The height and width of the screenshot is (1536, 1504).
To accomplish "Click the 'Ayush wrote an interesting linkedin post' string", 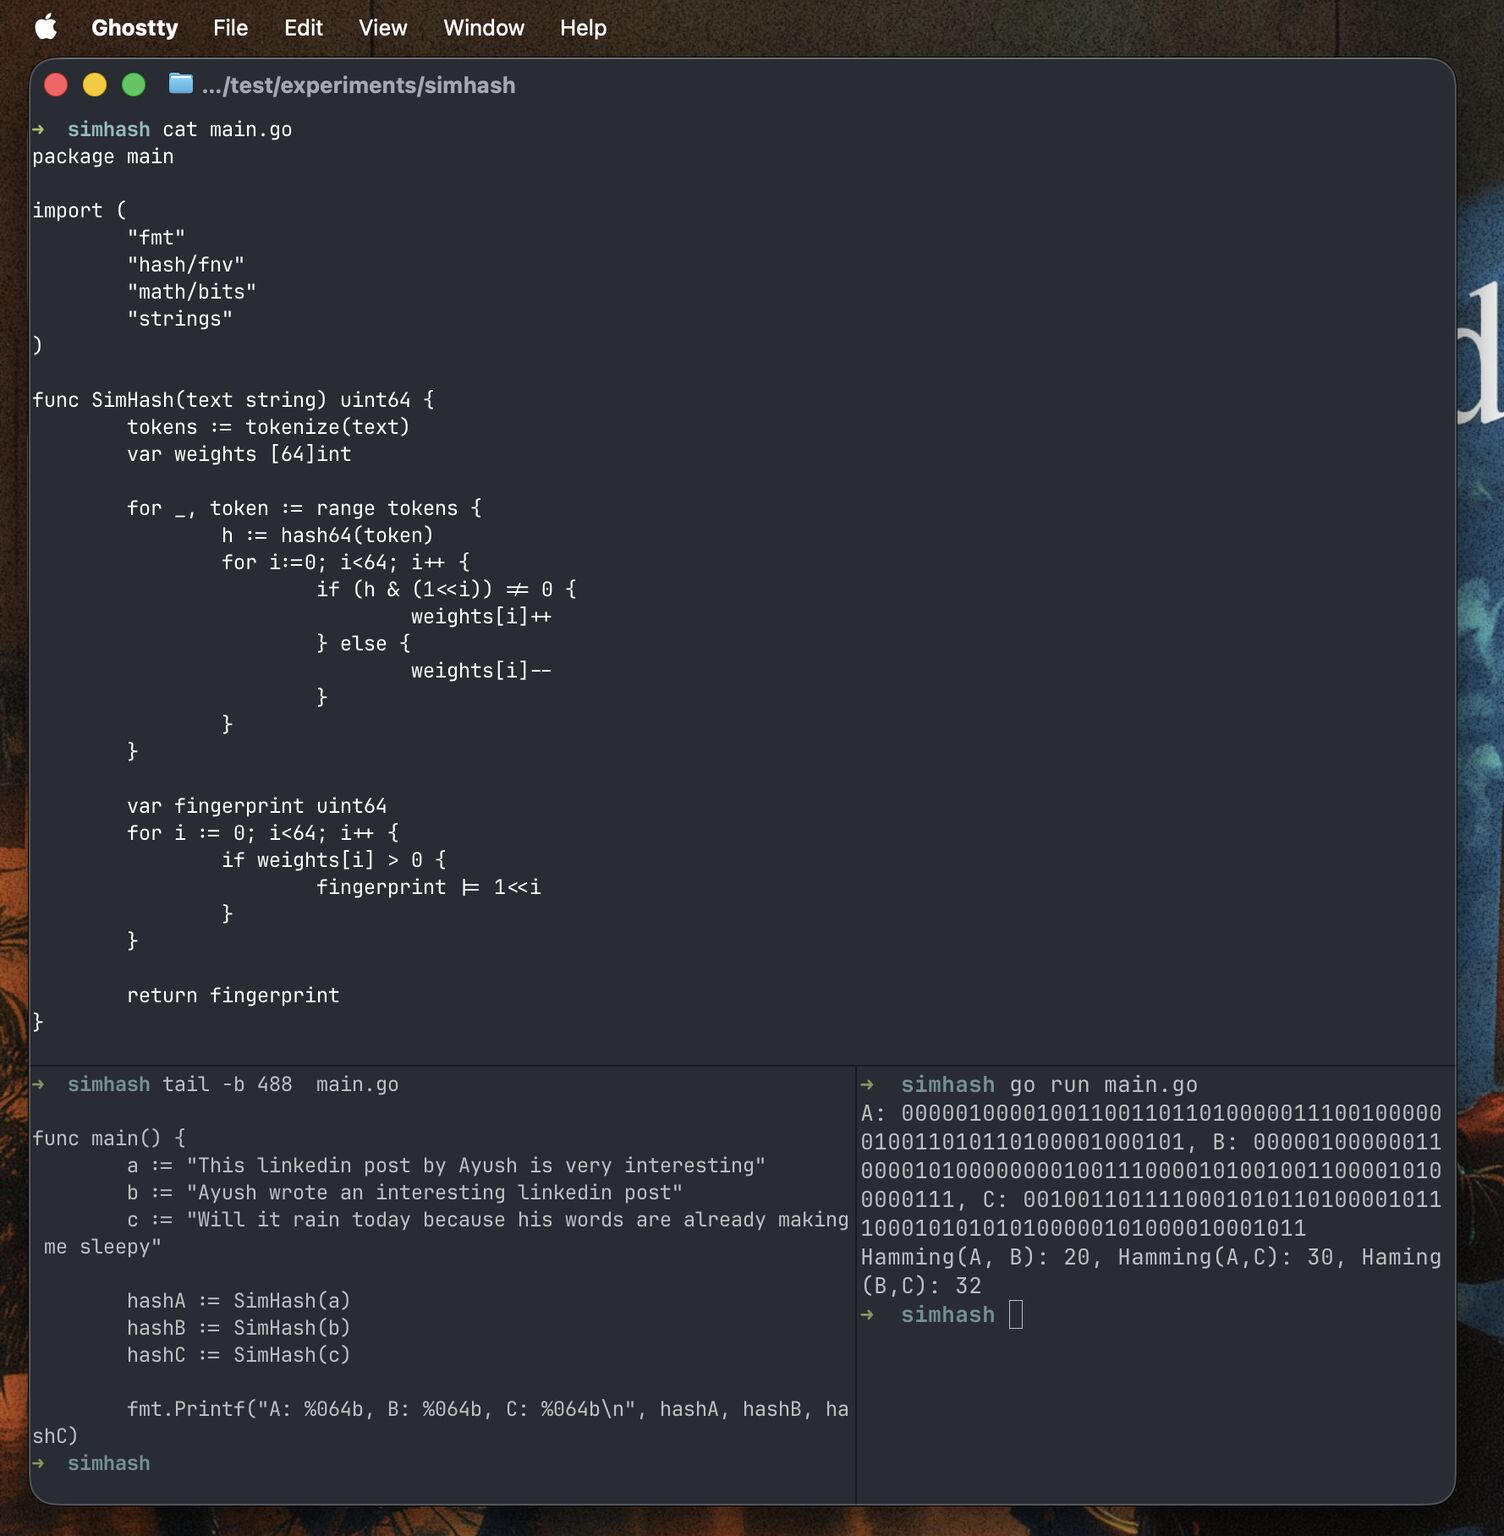I will tap(434, 1192).
